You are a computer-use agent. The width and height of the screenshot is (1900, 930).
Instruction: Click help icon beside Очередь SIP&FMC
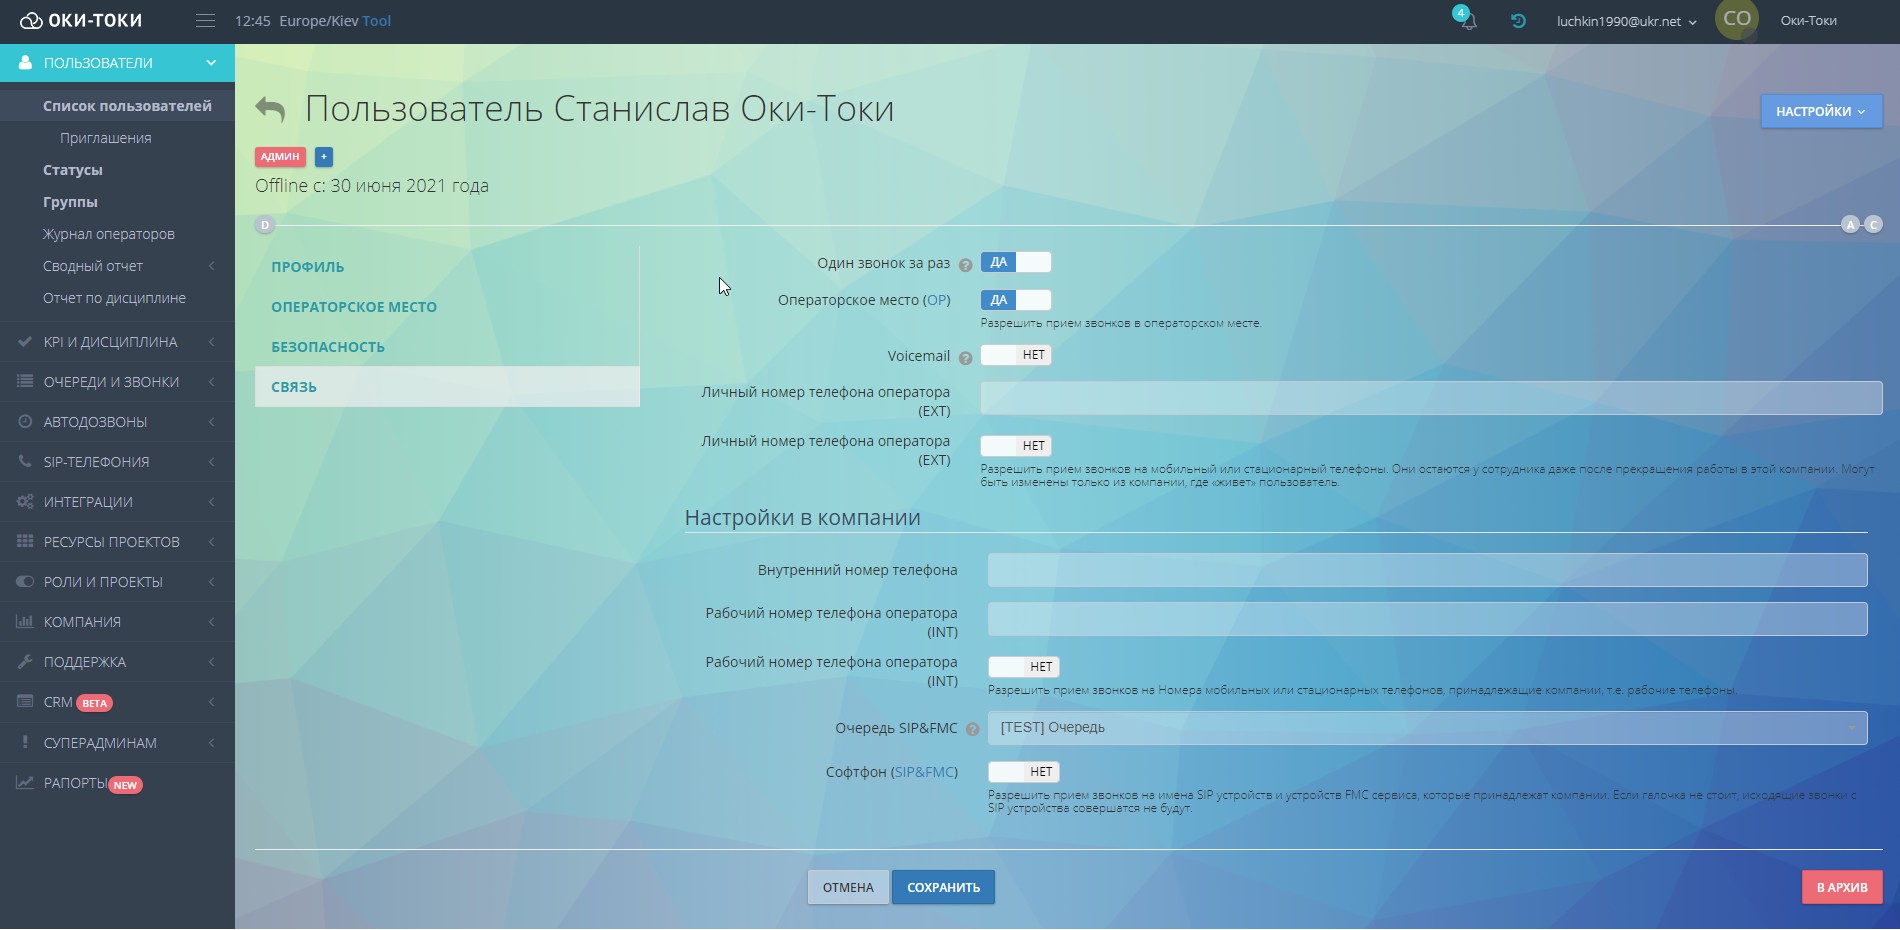click(972, 730)
